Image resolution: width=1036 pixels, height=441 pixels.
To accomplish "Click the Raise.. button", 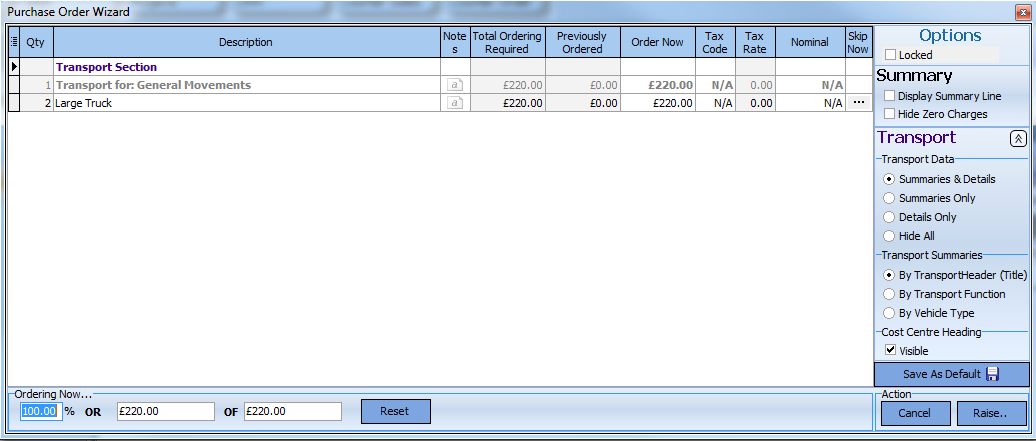I will (x=992, y=414).
